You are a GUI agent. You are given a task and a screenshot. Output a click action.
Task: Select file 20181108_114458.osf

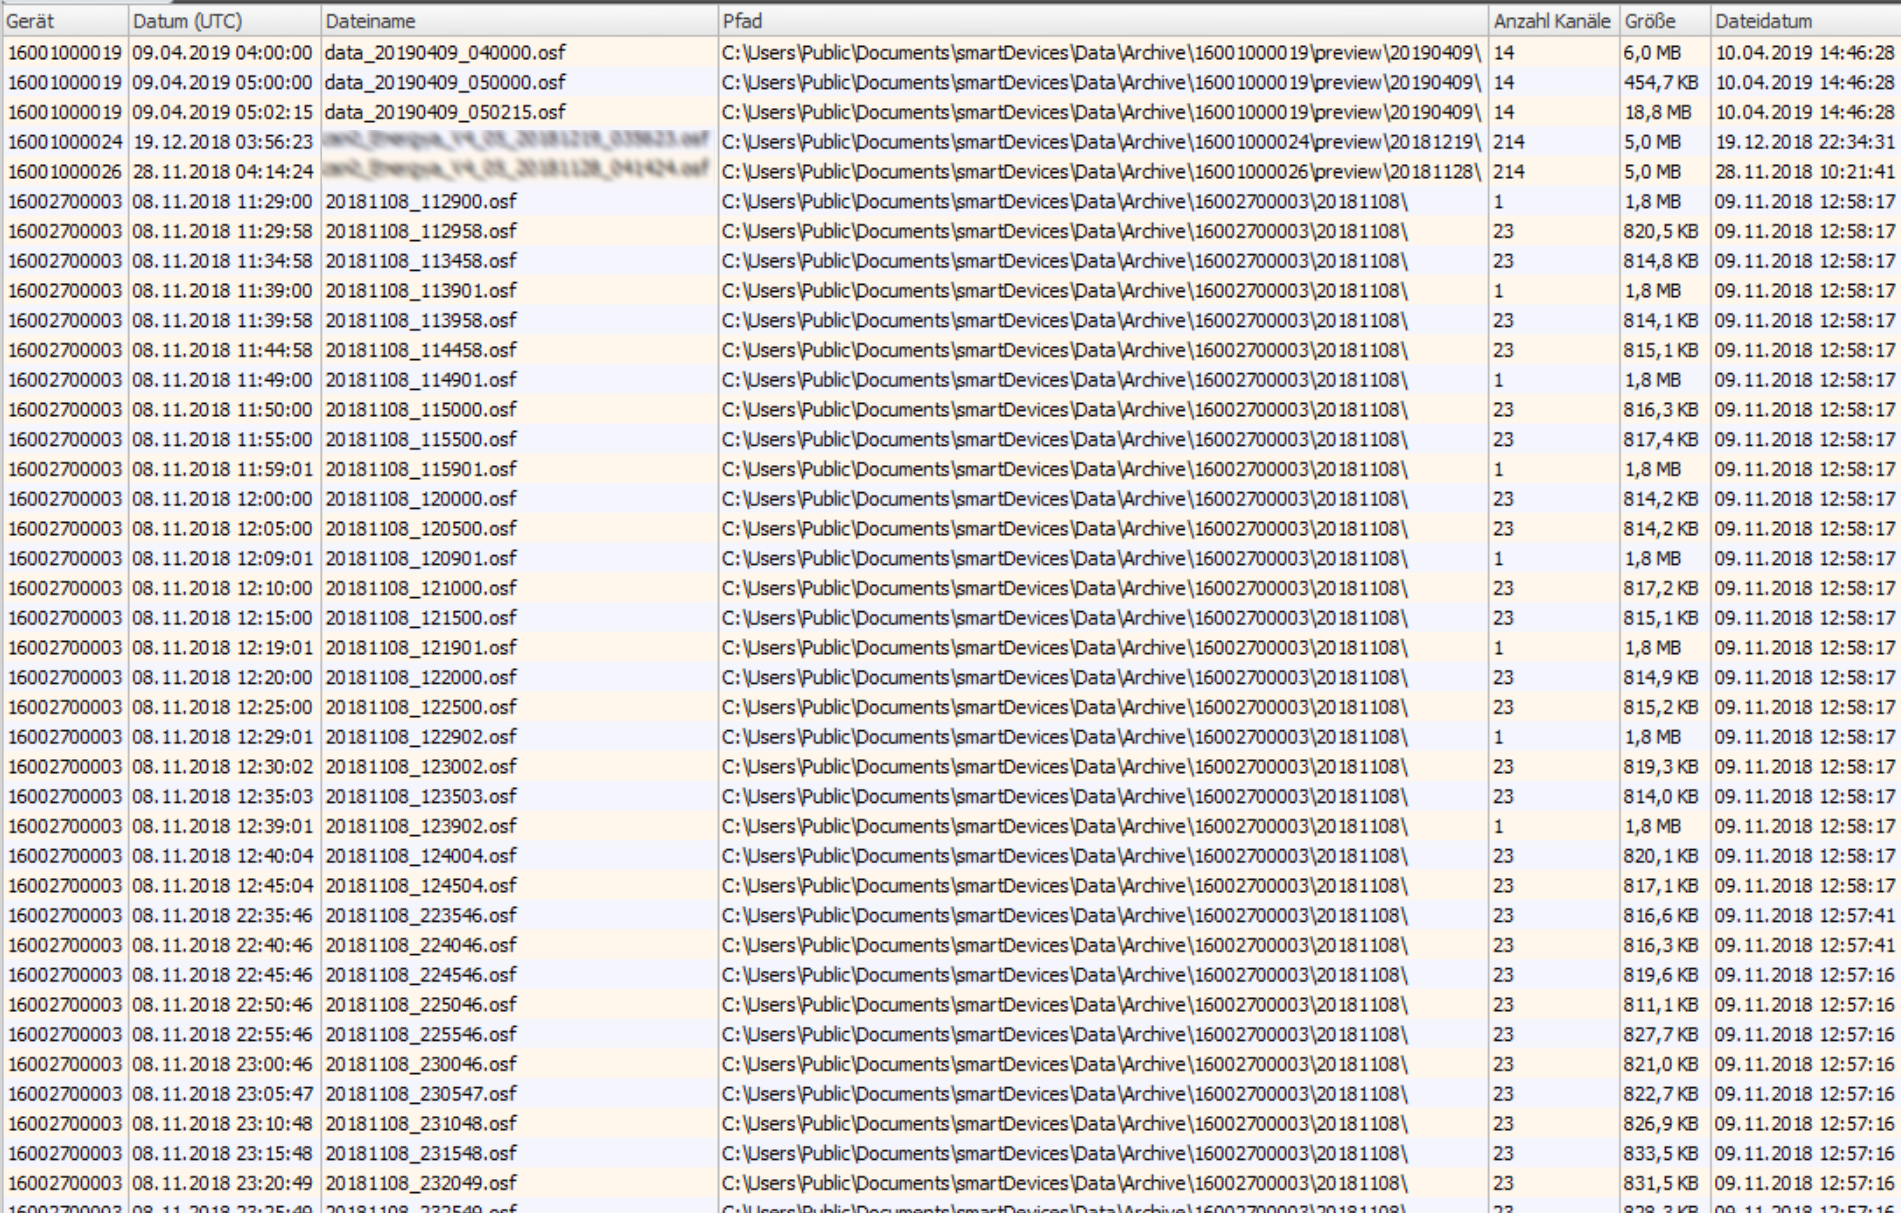tap(421, 350)
